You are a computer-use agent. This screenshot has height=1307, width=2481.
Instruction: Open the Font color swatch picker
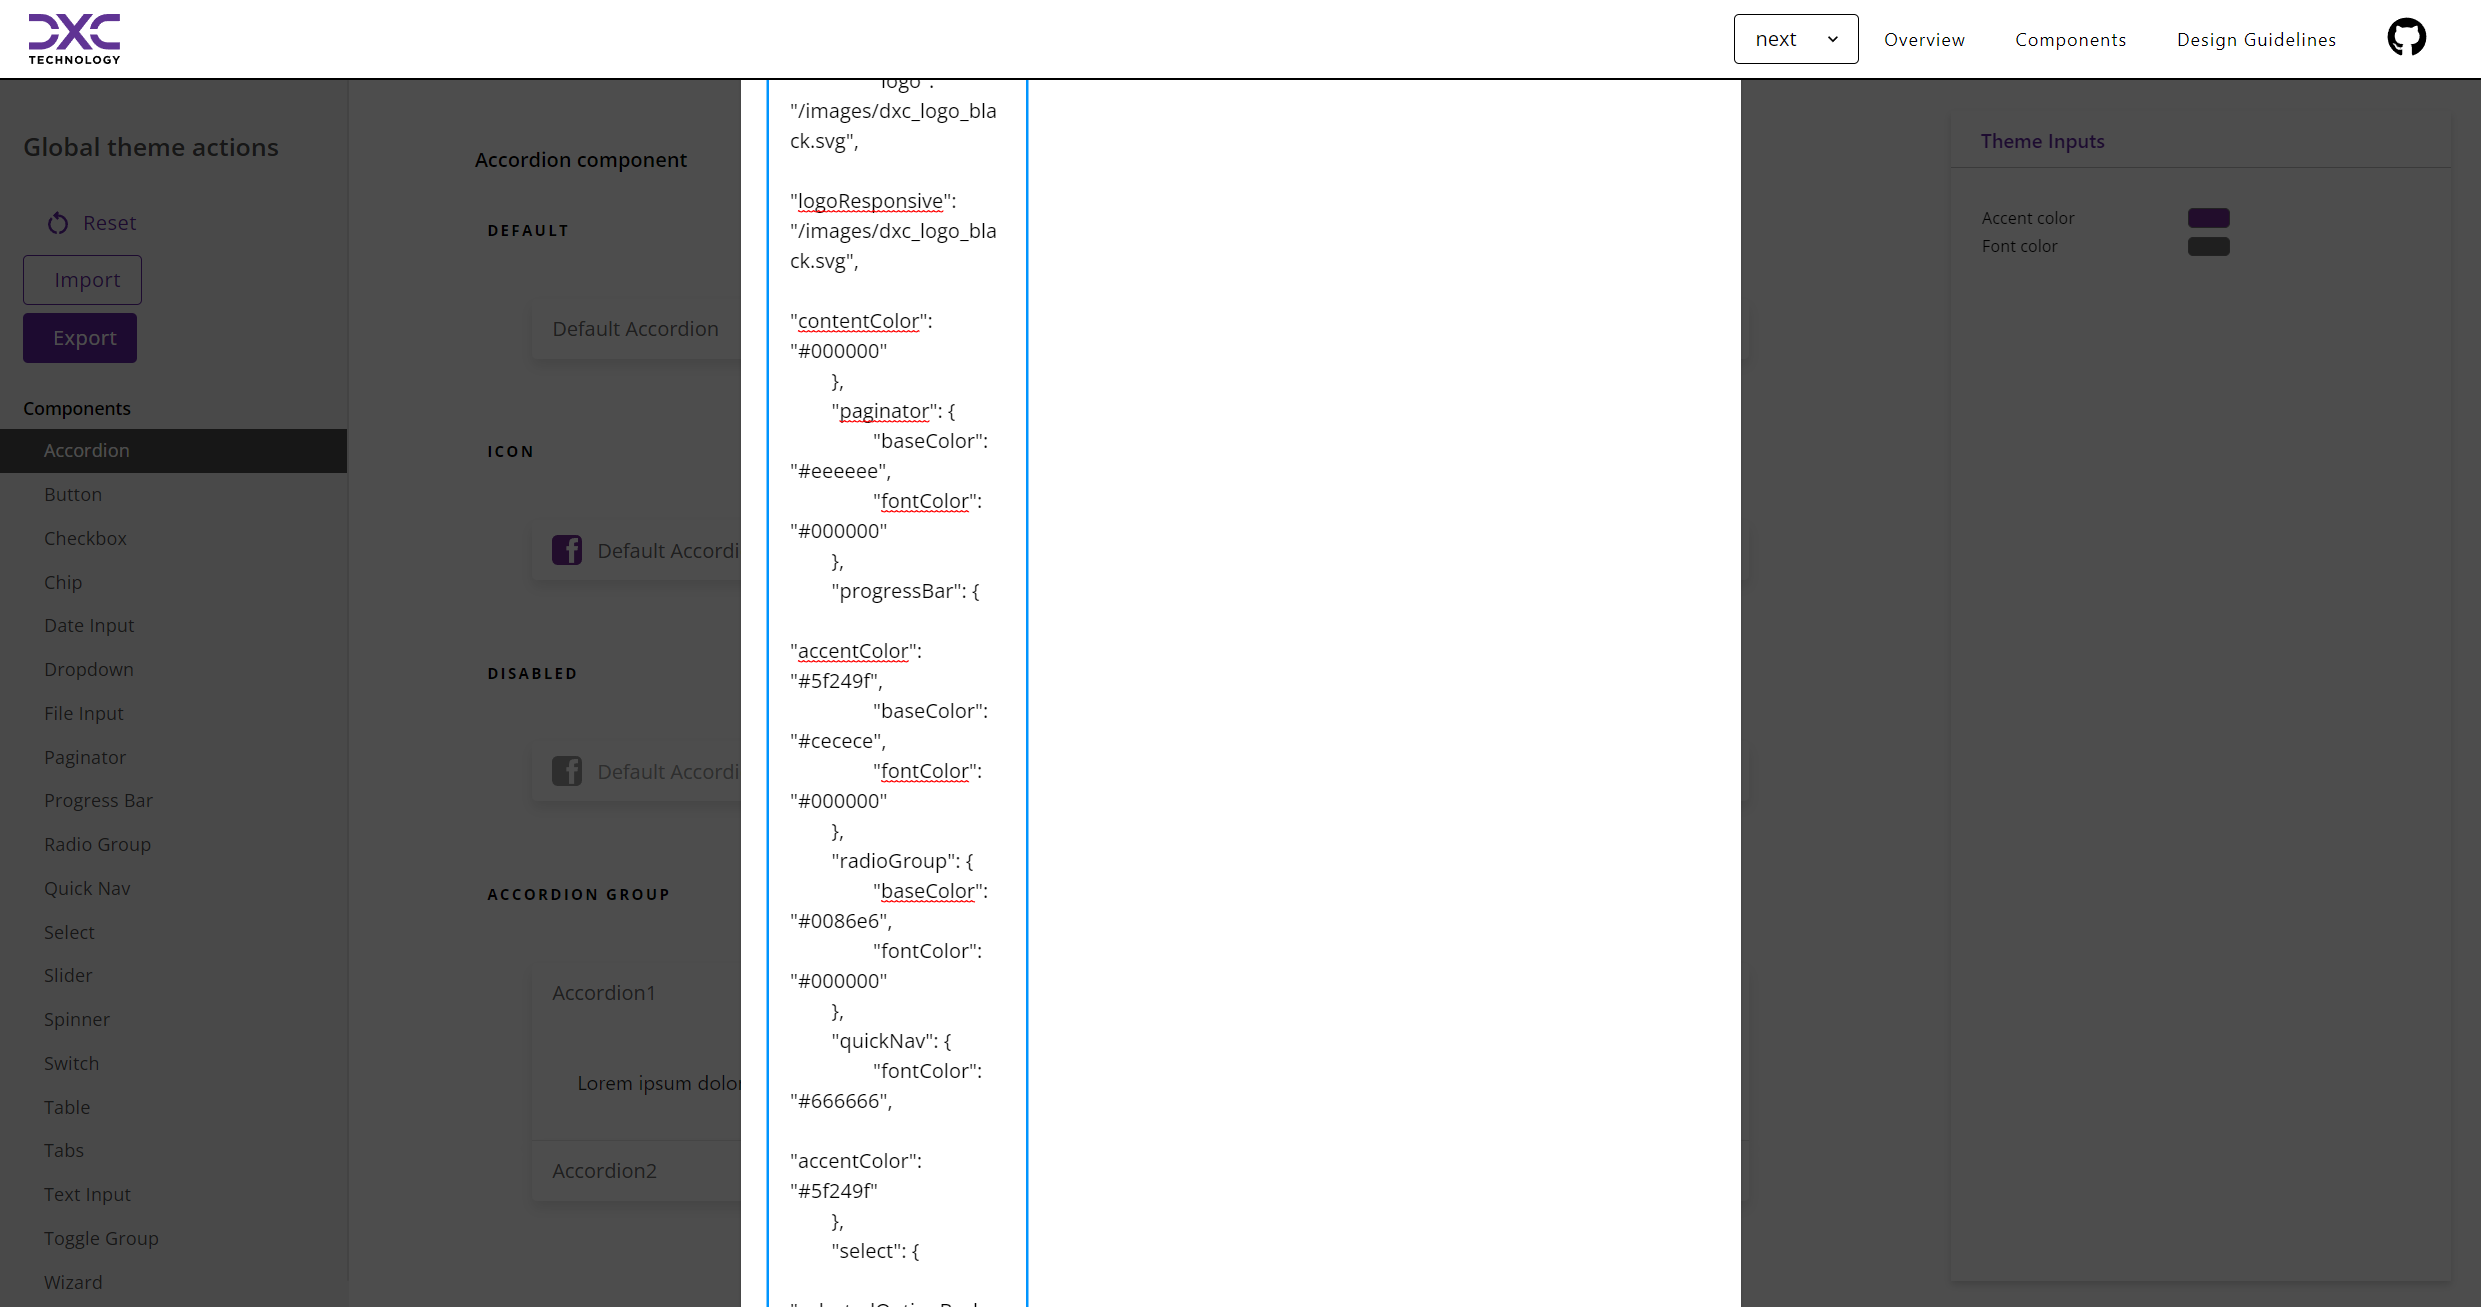pos(2210,245)
